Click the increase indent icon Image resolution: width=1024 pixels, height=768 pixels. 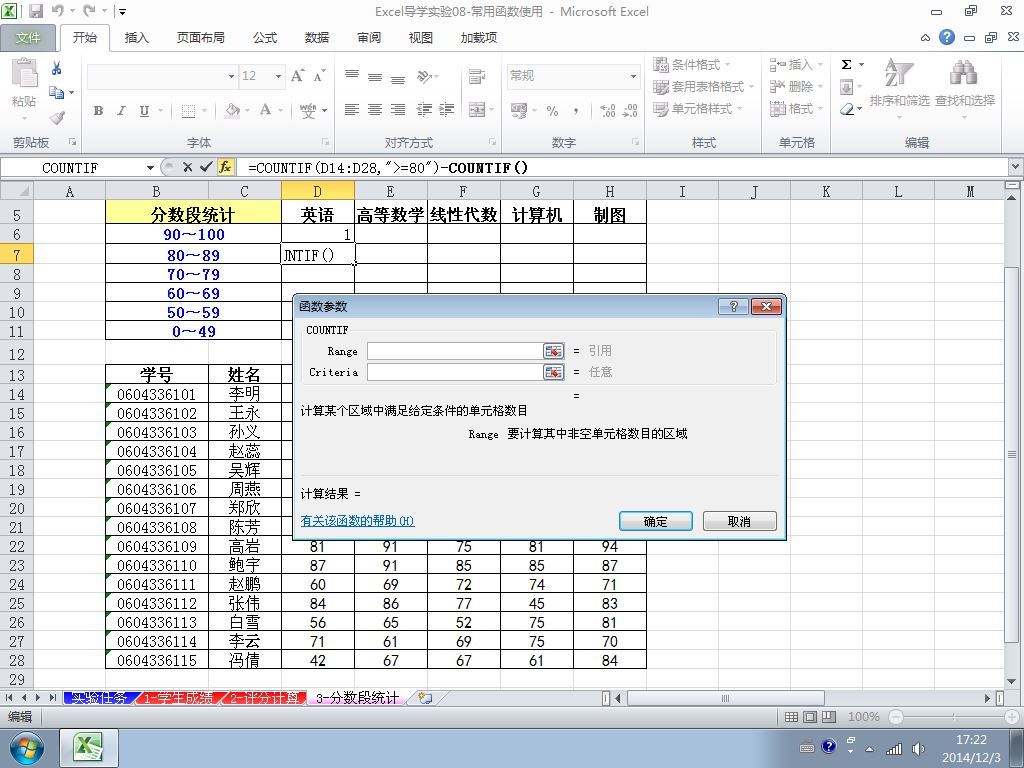click(447, 110)
